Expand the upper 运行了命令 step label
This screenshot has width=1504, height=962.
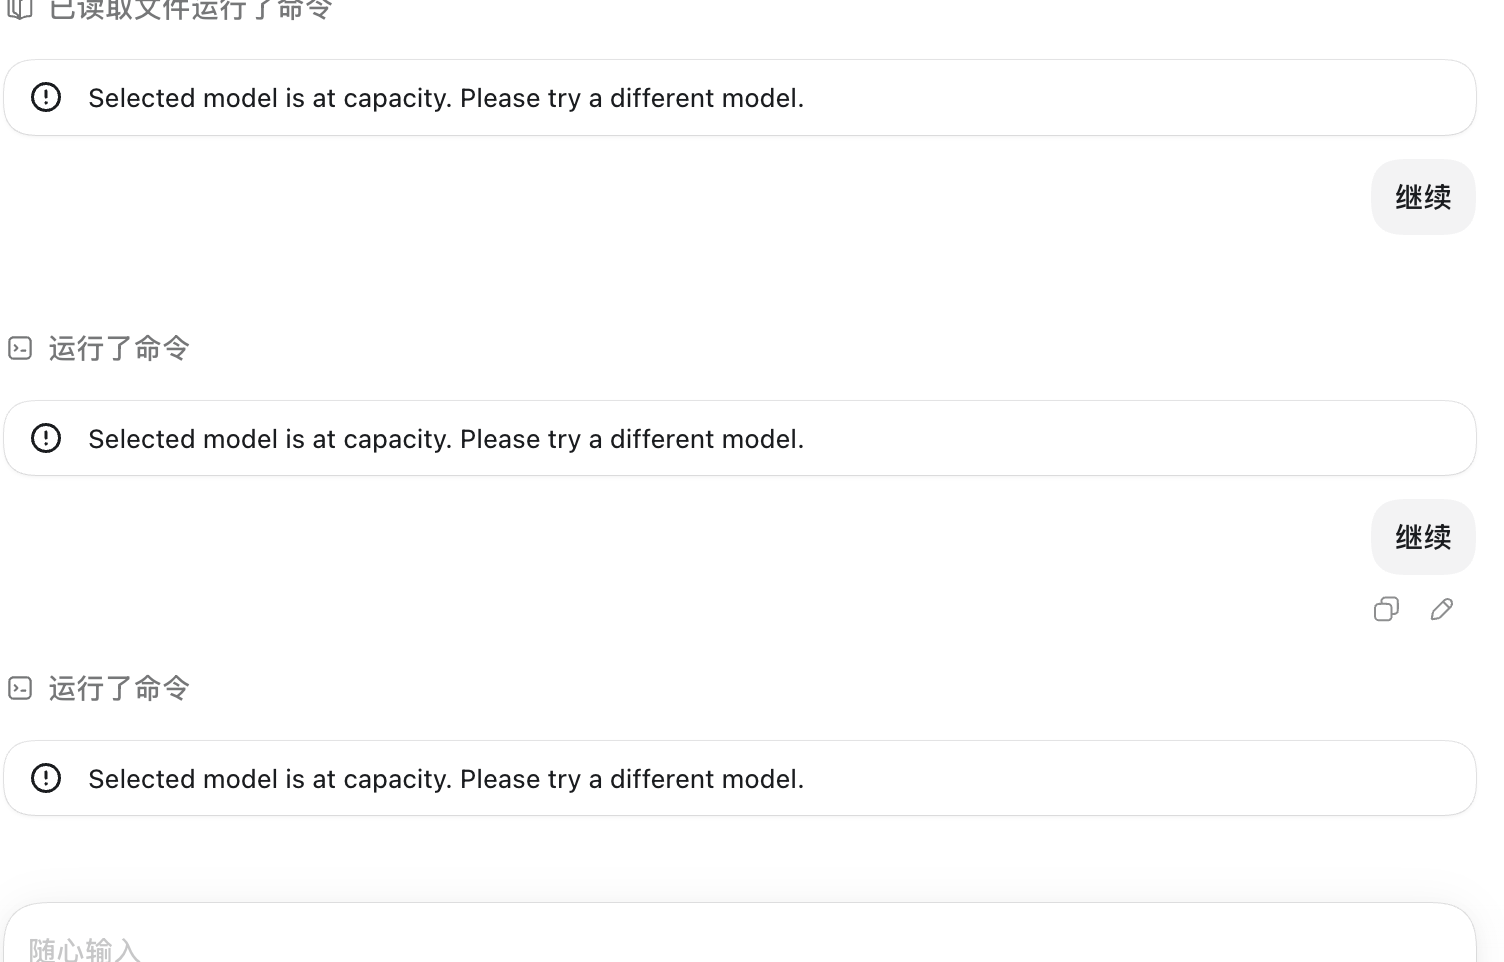[119, 348]
